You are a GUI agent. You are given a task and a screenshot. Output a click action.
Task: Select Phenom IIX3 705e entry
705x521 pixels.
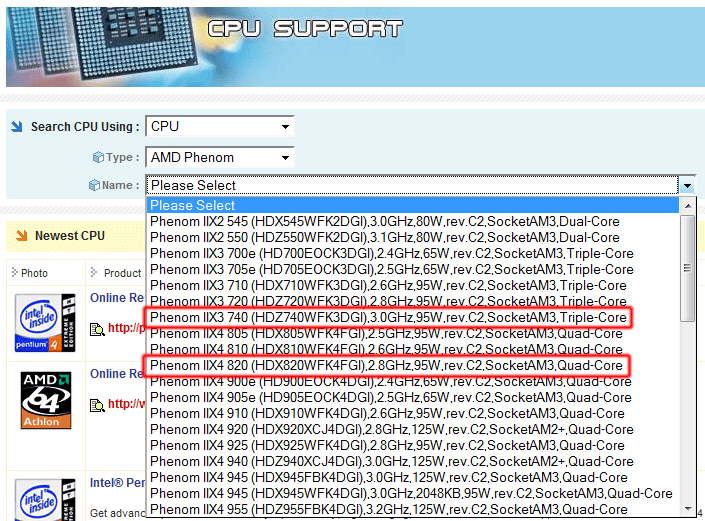click(x=412, y=269)
